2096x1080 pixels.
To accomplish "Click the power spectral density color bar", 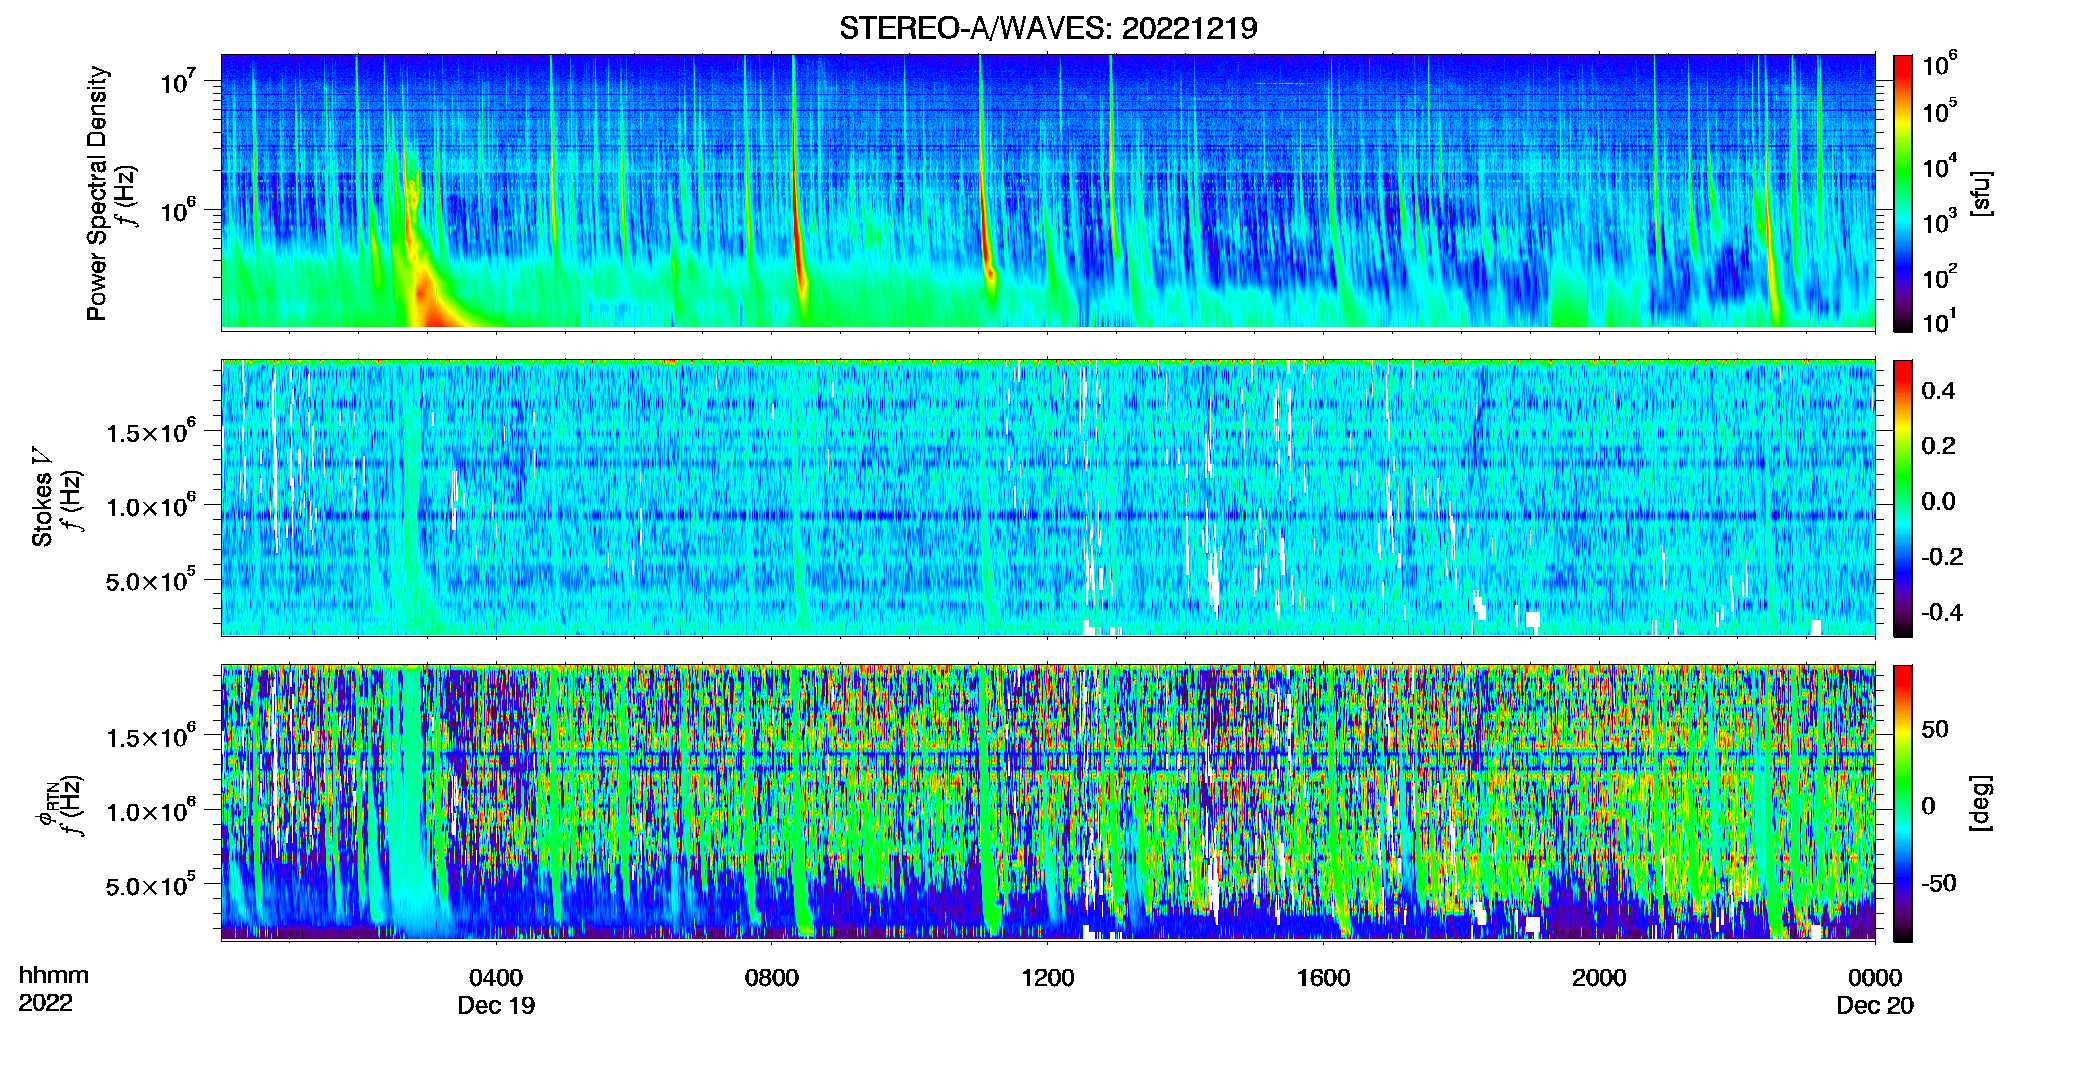I will 1902,193.
